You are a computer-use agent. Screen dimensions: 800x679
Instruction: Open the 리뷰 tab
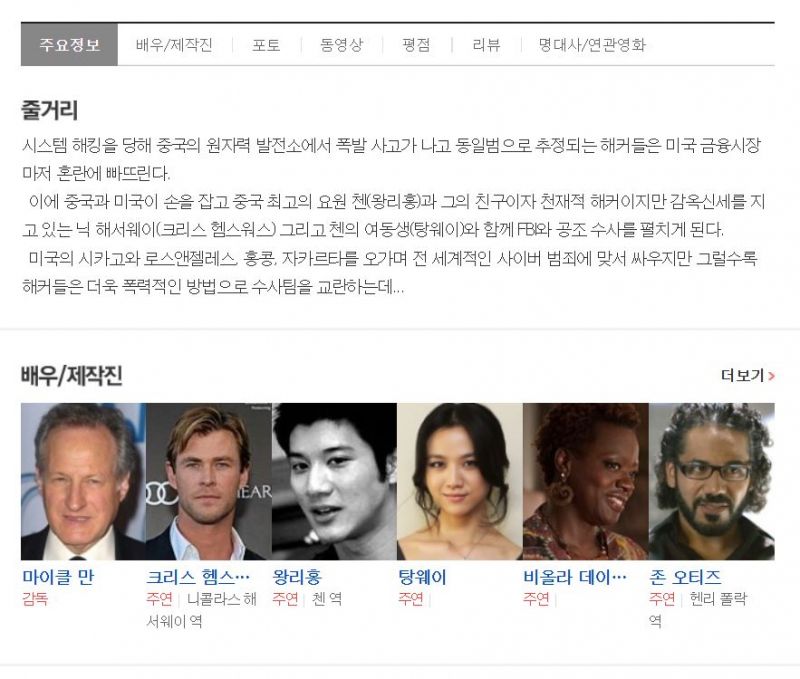click(486, 45)
